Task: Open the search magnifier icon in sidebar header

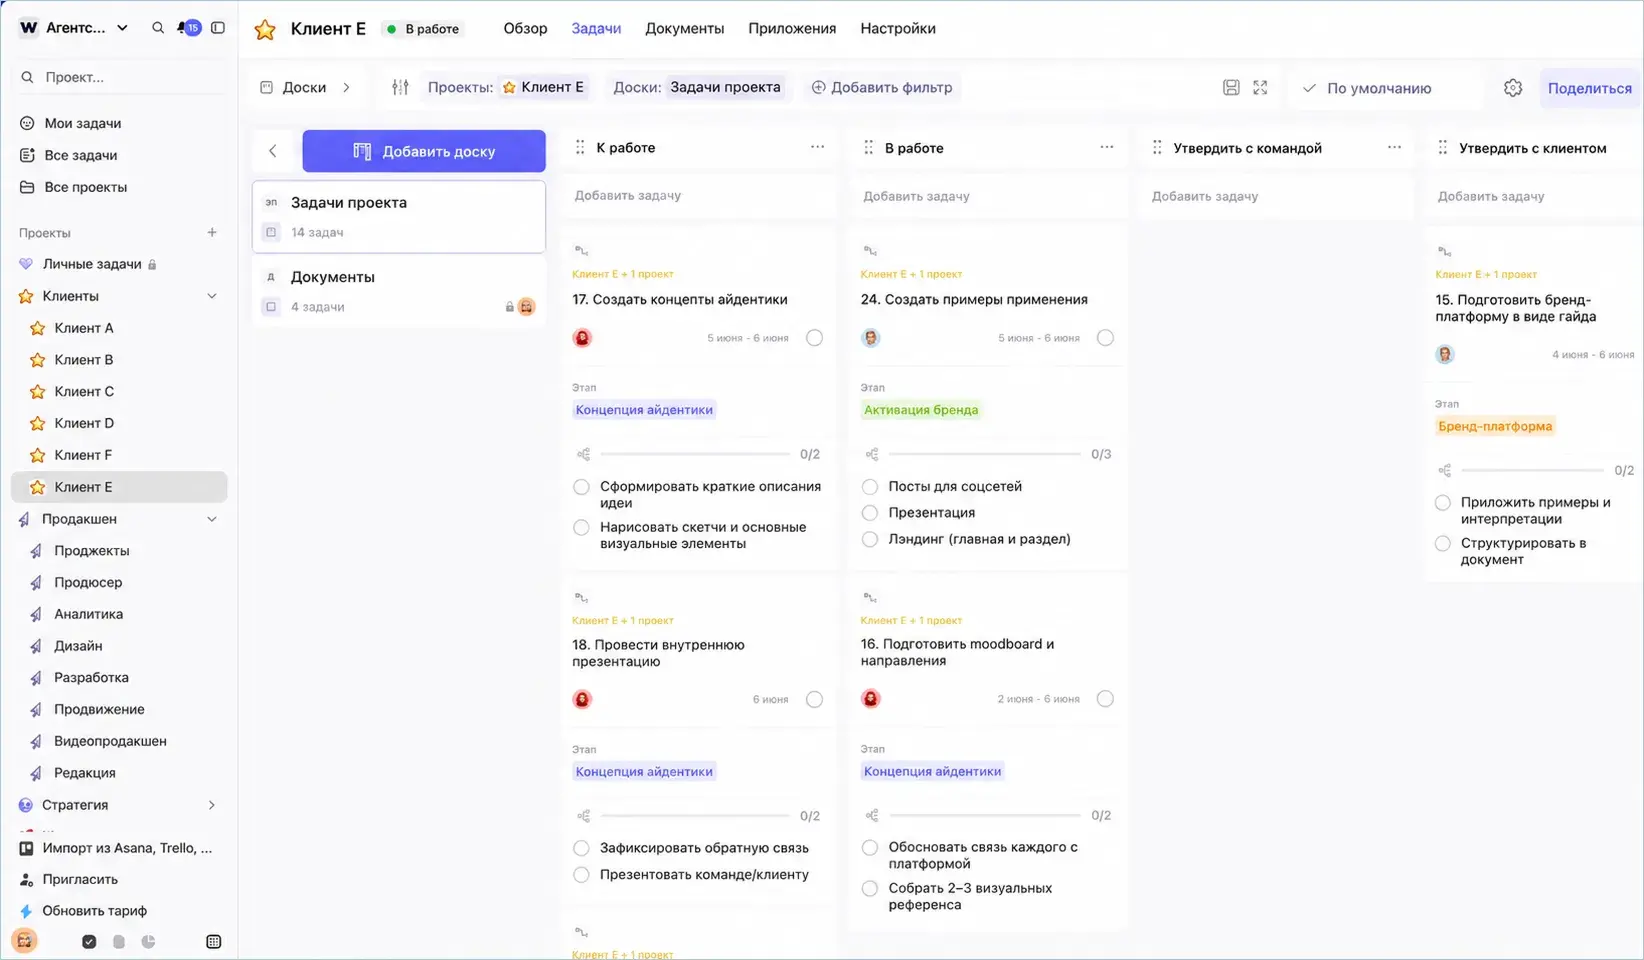Action: [158, 28]
